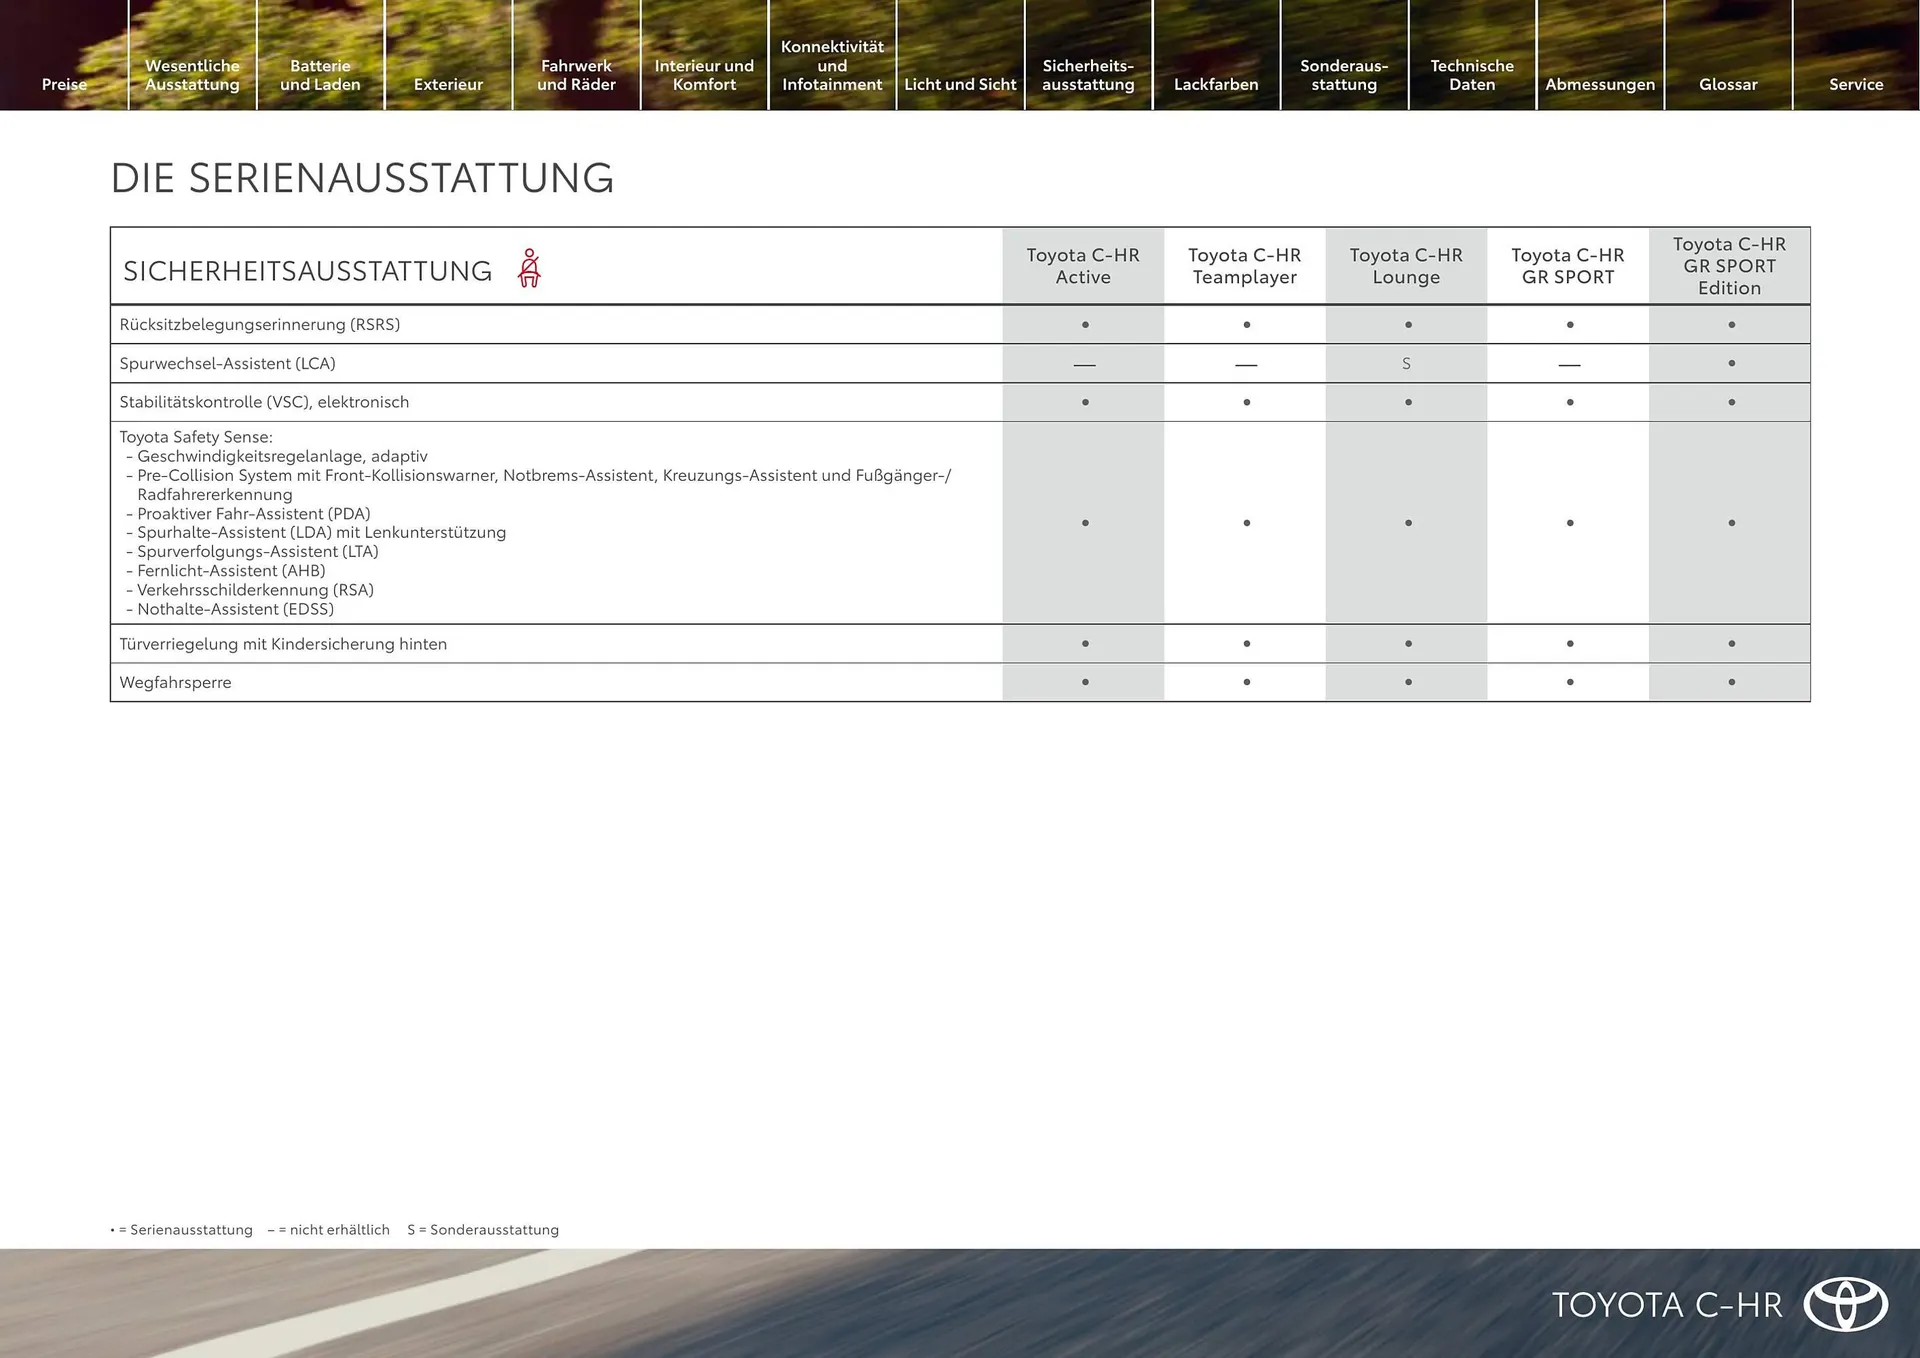
Task: Open the Exterieur page
Action: click(x=448, y=84)
